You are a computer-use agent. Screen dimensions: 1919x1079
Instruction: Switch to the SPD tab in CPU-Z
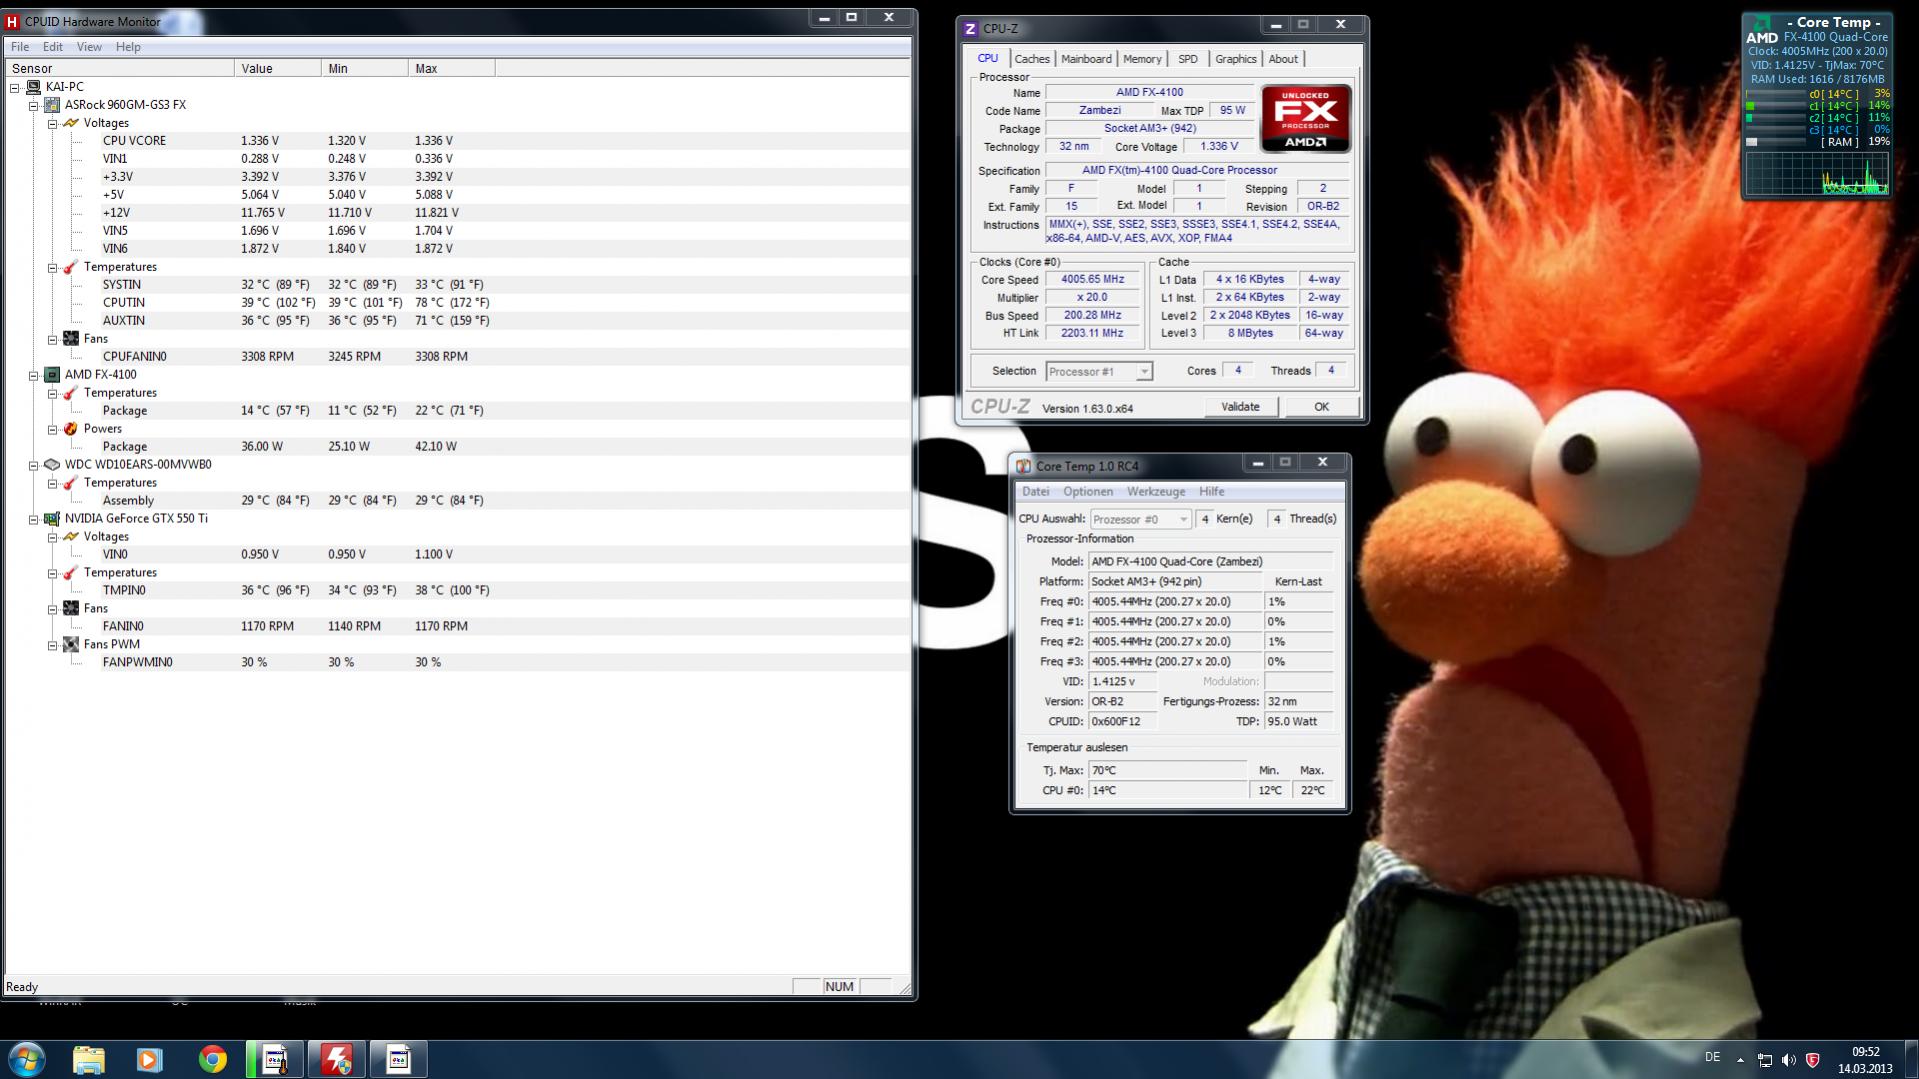click(1188, 59)
